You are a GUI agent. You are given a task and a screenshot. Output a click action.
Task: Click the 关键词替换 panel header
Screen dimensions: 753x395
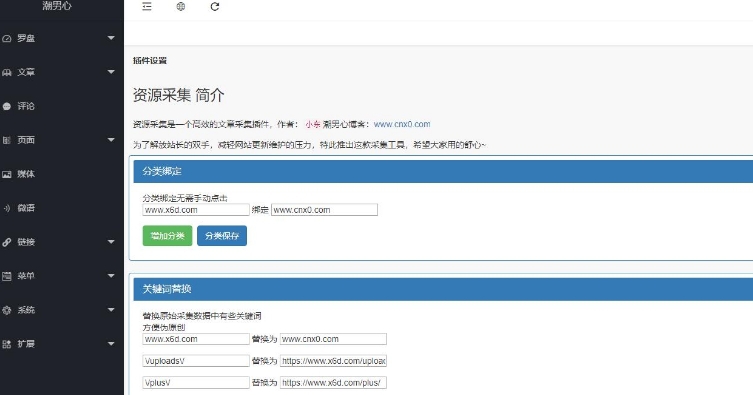443,289
